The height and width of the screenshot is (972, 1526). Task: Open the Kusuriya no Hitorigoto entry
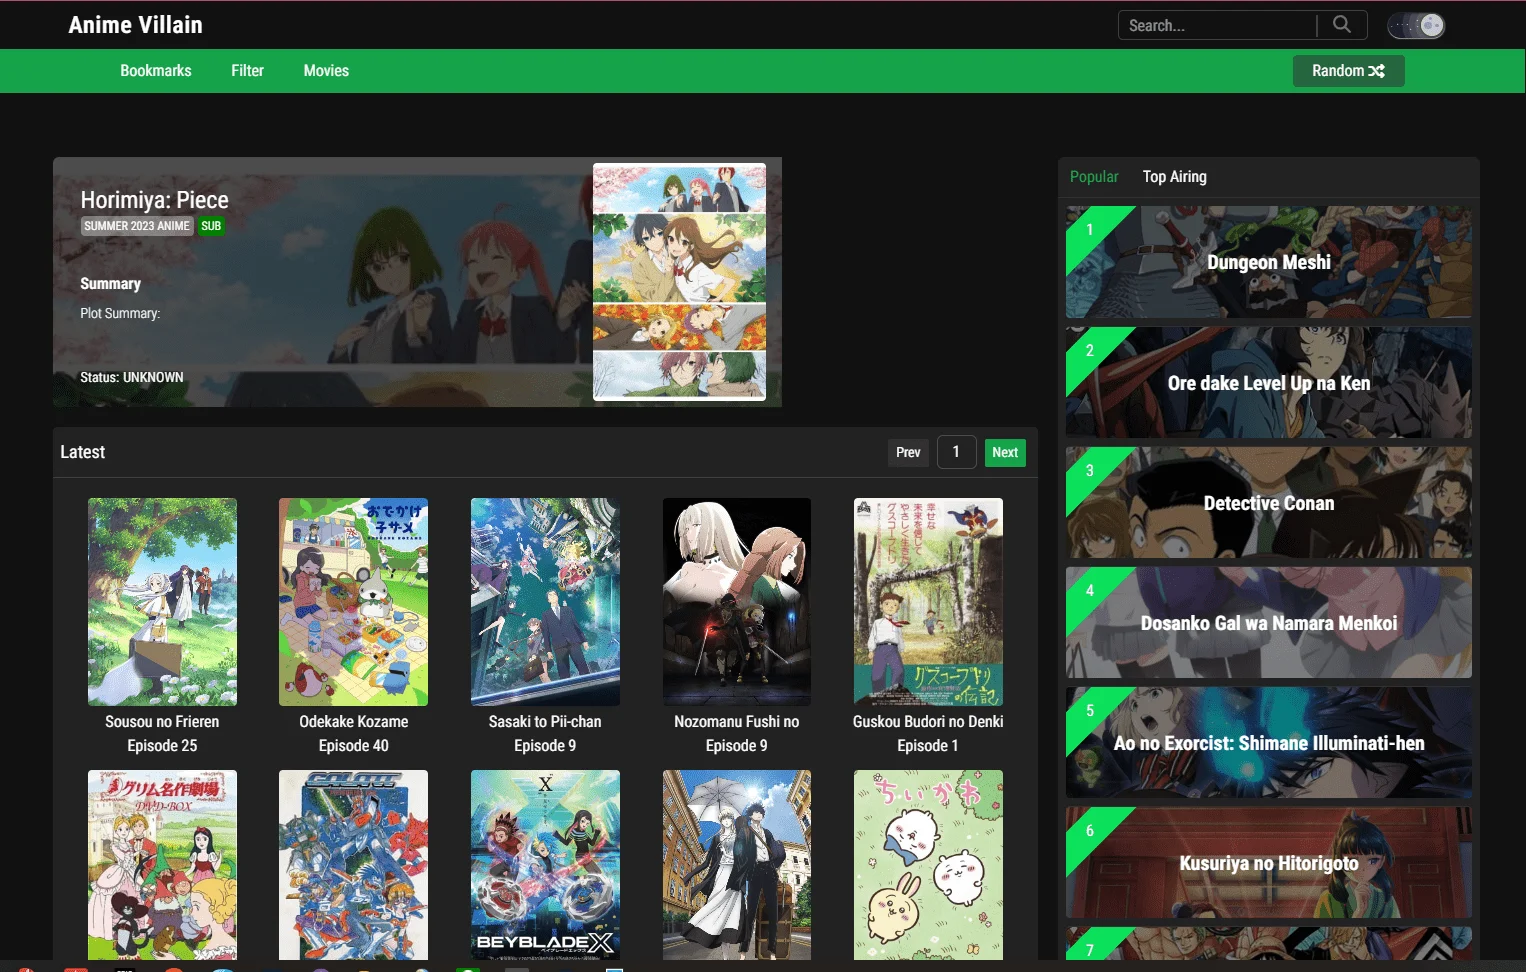(1268, 862)
